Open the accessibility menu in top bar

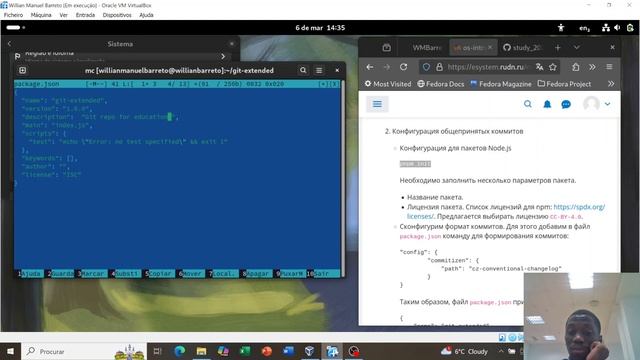[x=561, y=28]
